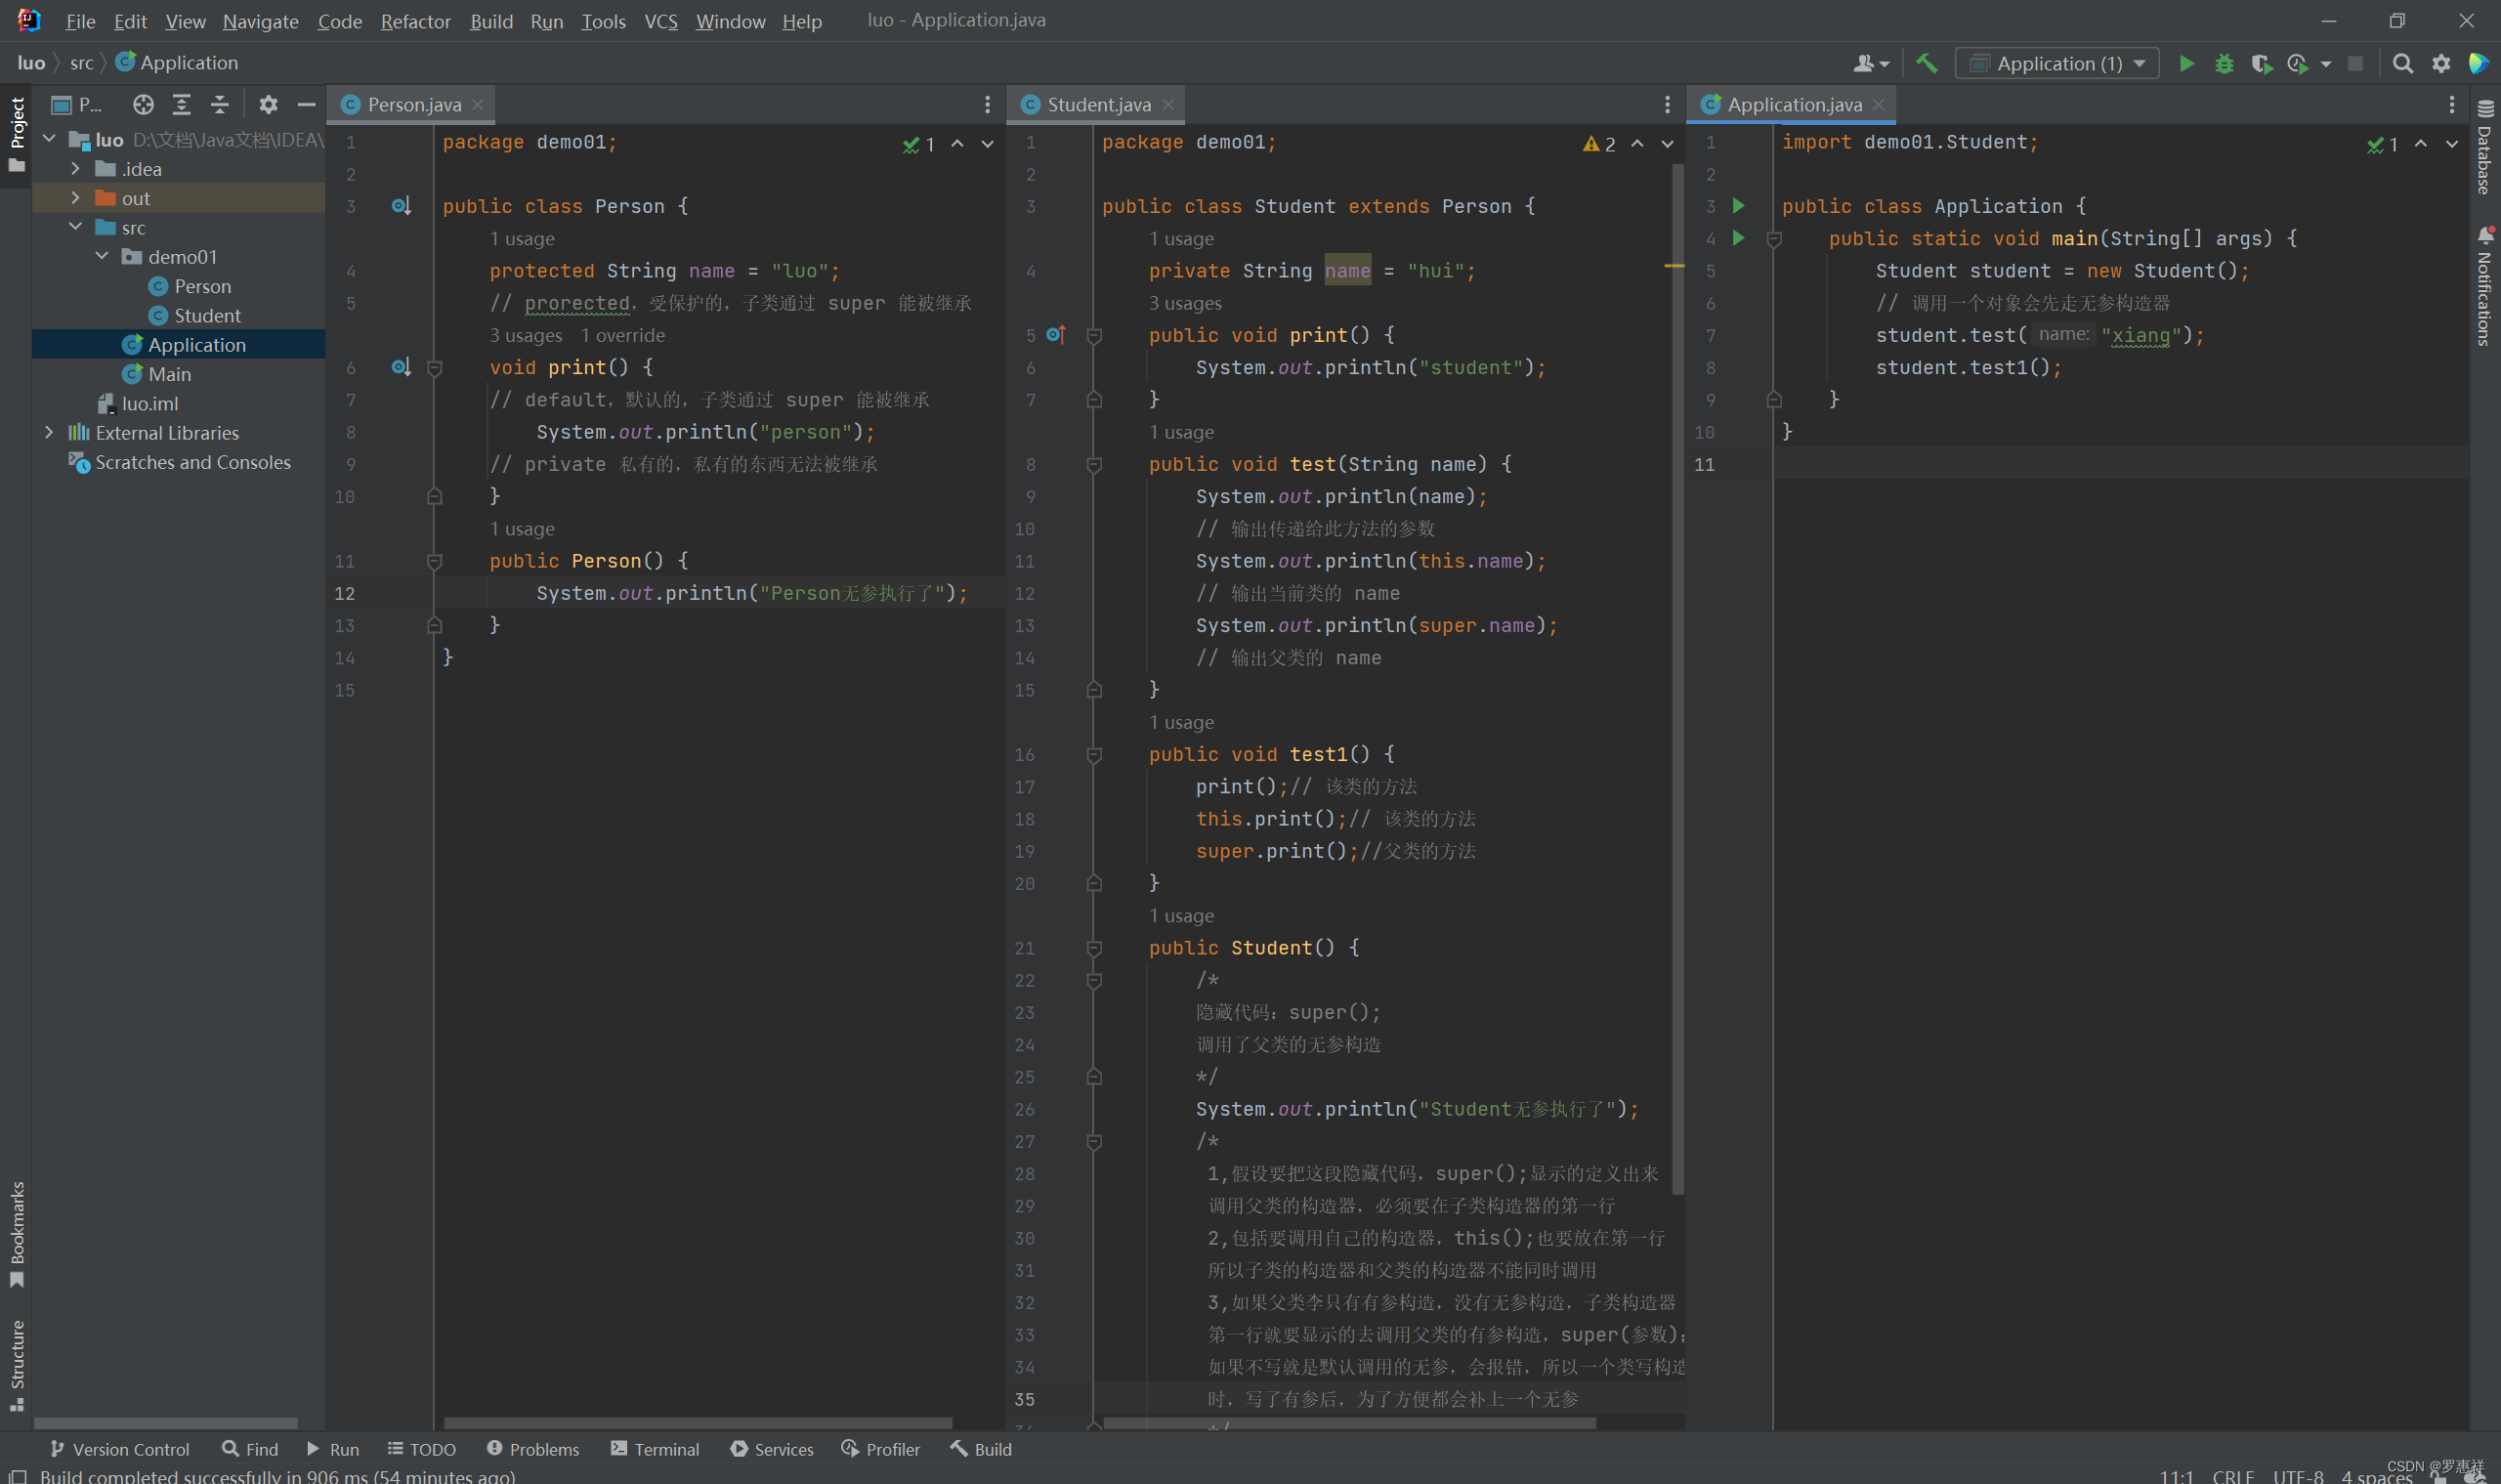The width and height of the screenshot is (2501, 1484).
Task: Click Collapse All icon in Project panel
Action: 220,104
